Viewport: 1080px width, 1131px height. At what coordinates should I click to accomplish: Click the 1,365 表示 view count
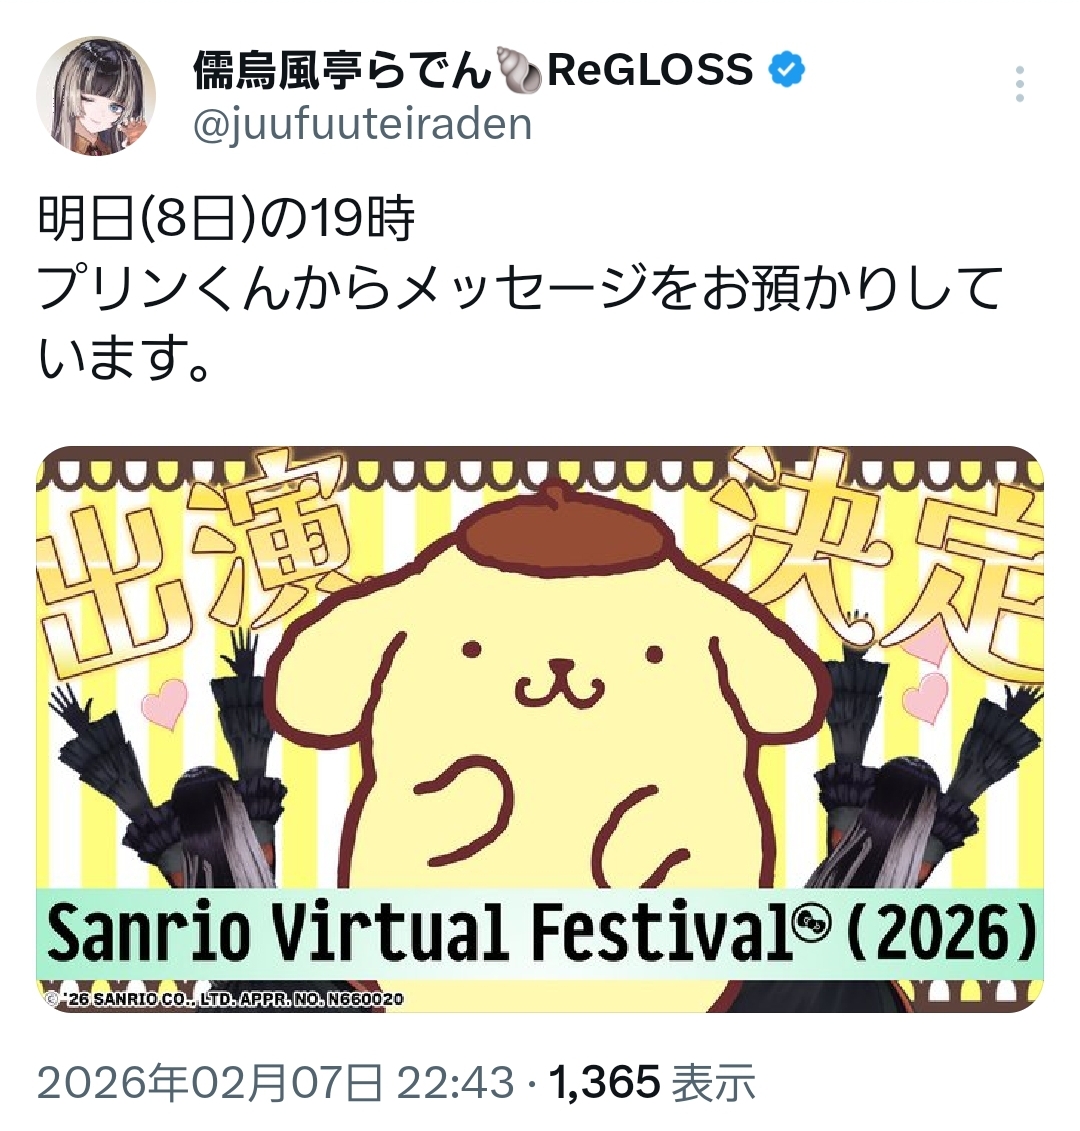(x=652, y=1083)
